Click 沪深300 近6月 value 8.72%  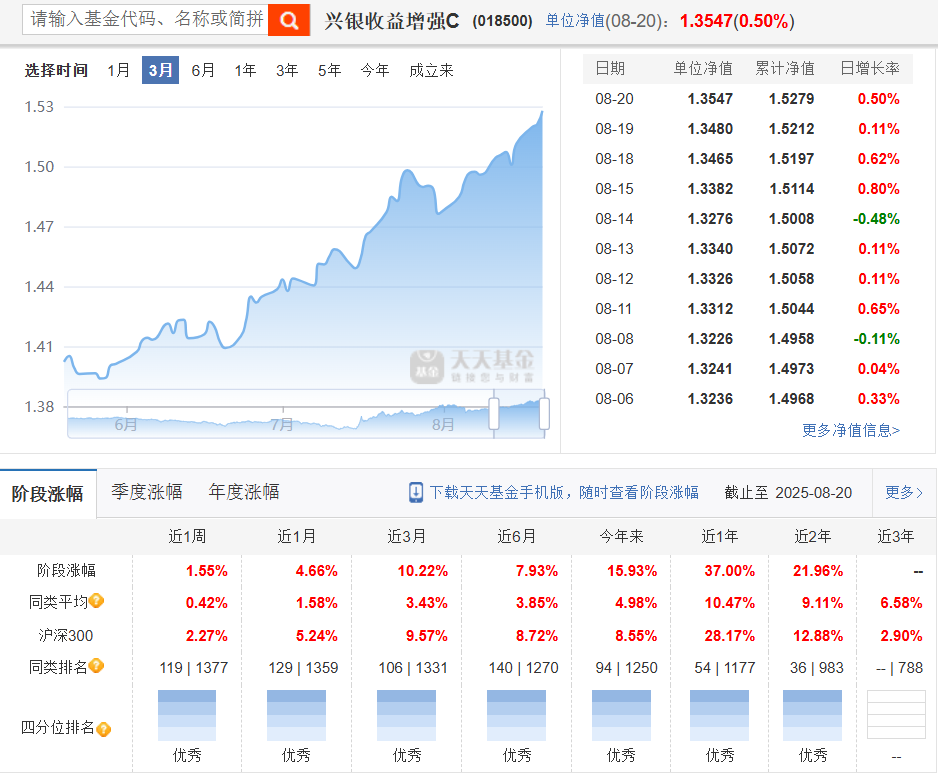pyautogui.click(x=537, y=635)
